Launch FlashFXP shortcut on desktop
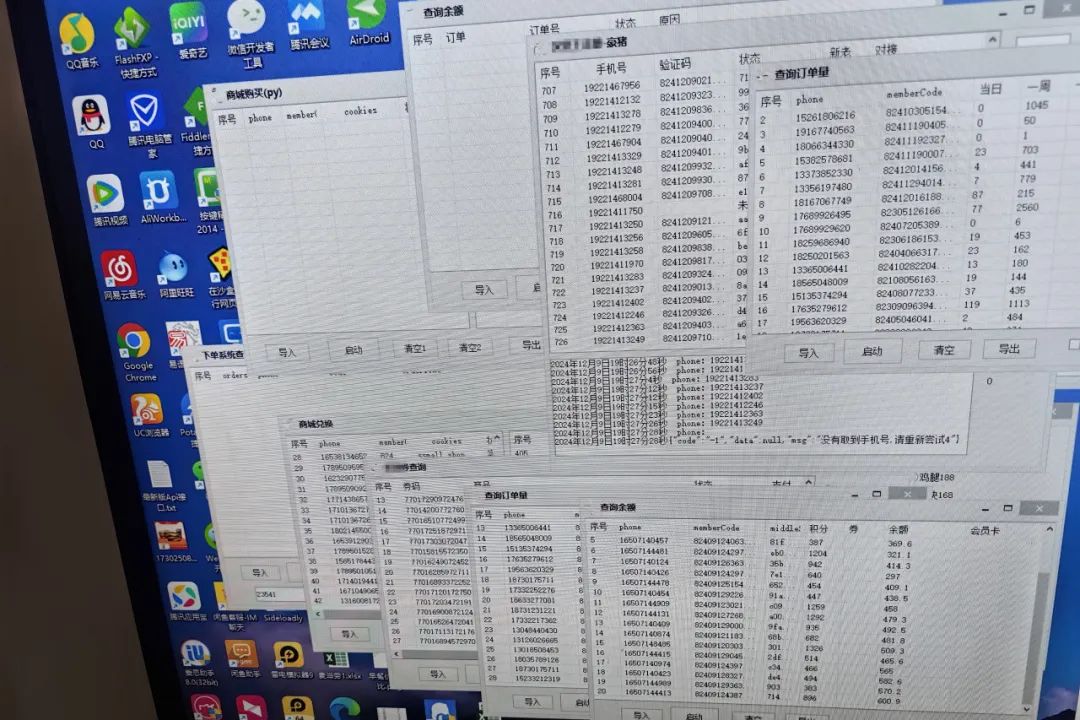 (131, 30)
